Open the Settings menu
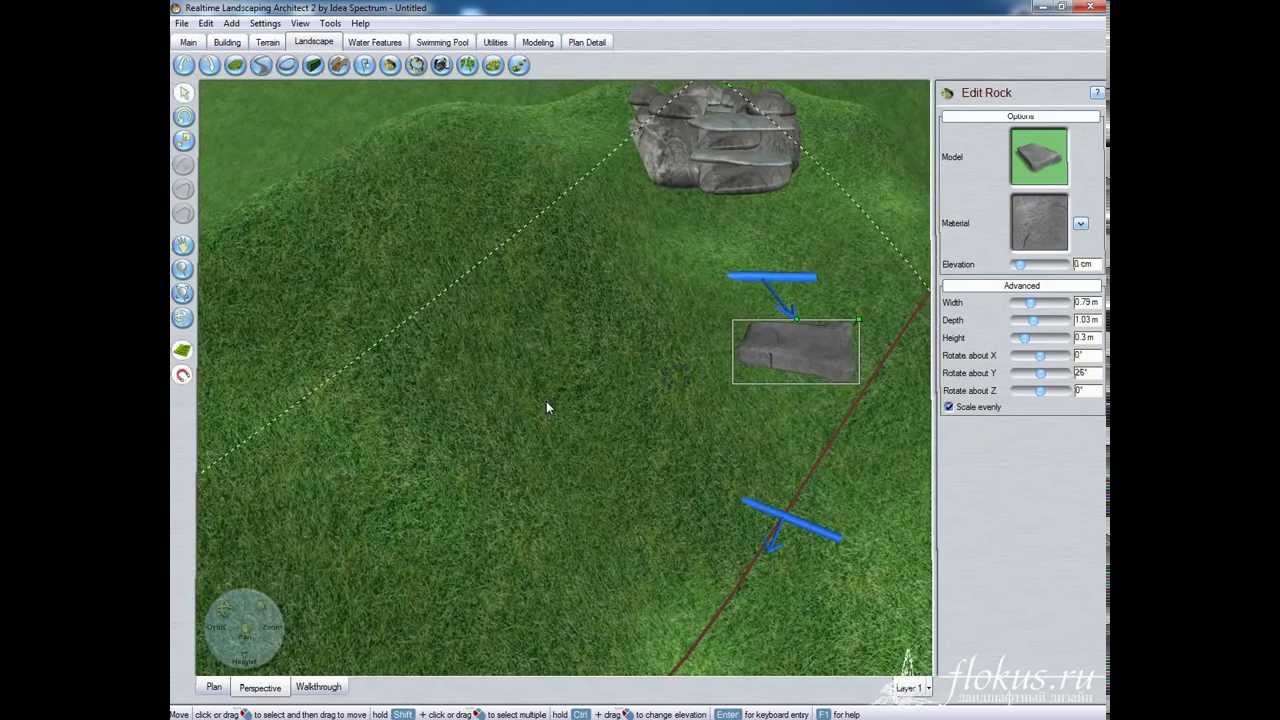 coord(265,23)
